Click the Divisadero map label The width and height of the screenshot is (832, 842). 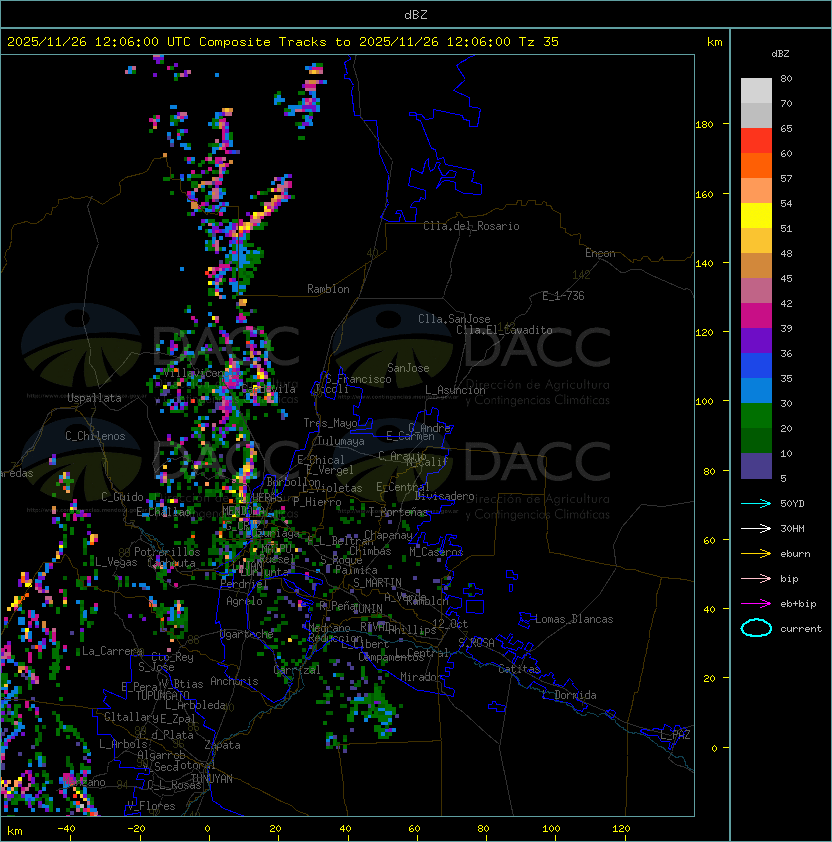click(x=444, y=496)
